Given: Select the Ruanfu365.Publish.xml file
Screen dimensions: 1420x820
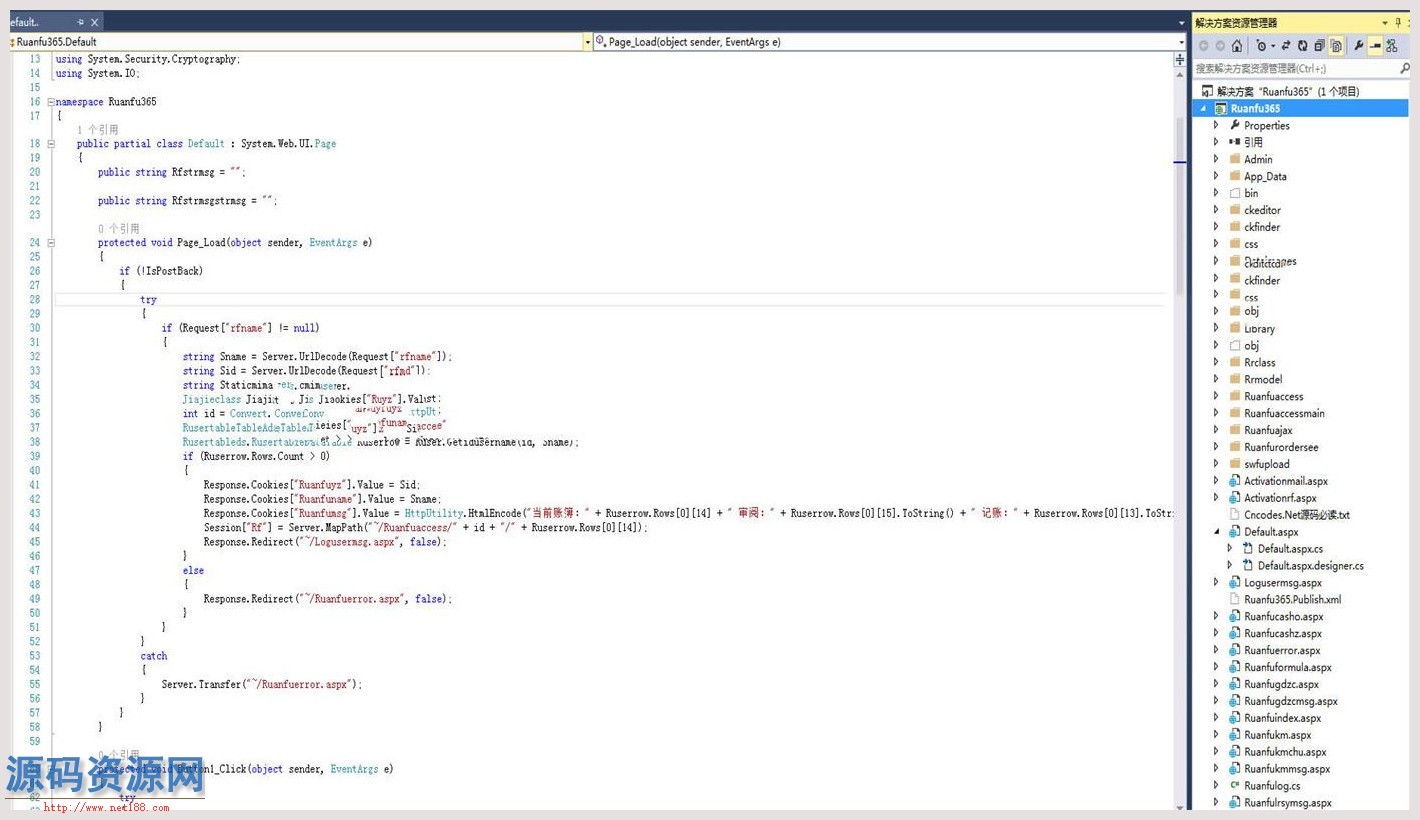Looking at the screenshot, I should 1292,599.
